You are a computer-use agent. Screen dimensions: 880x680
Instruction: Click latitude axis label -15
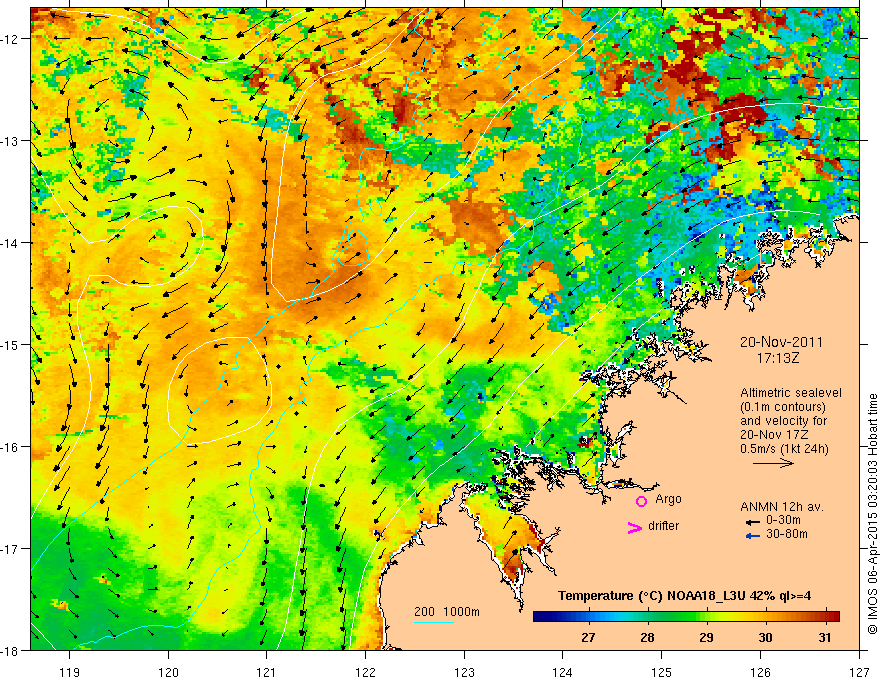[10, 344]
